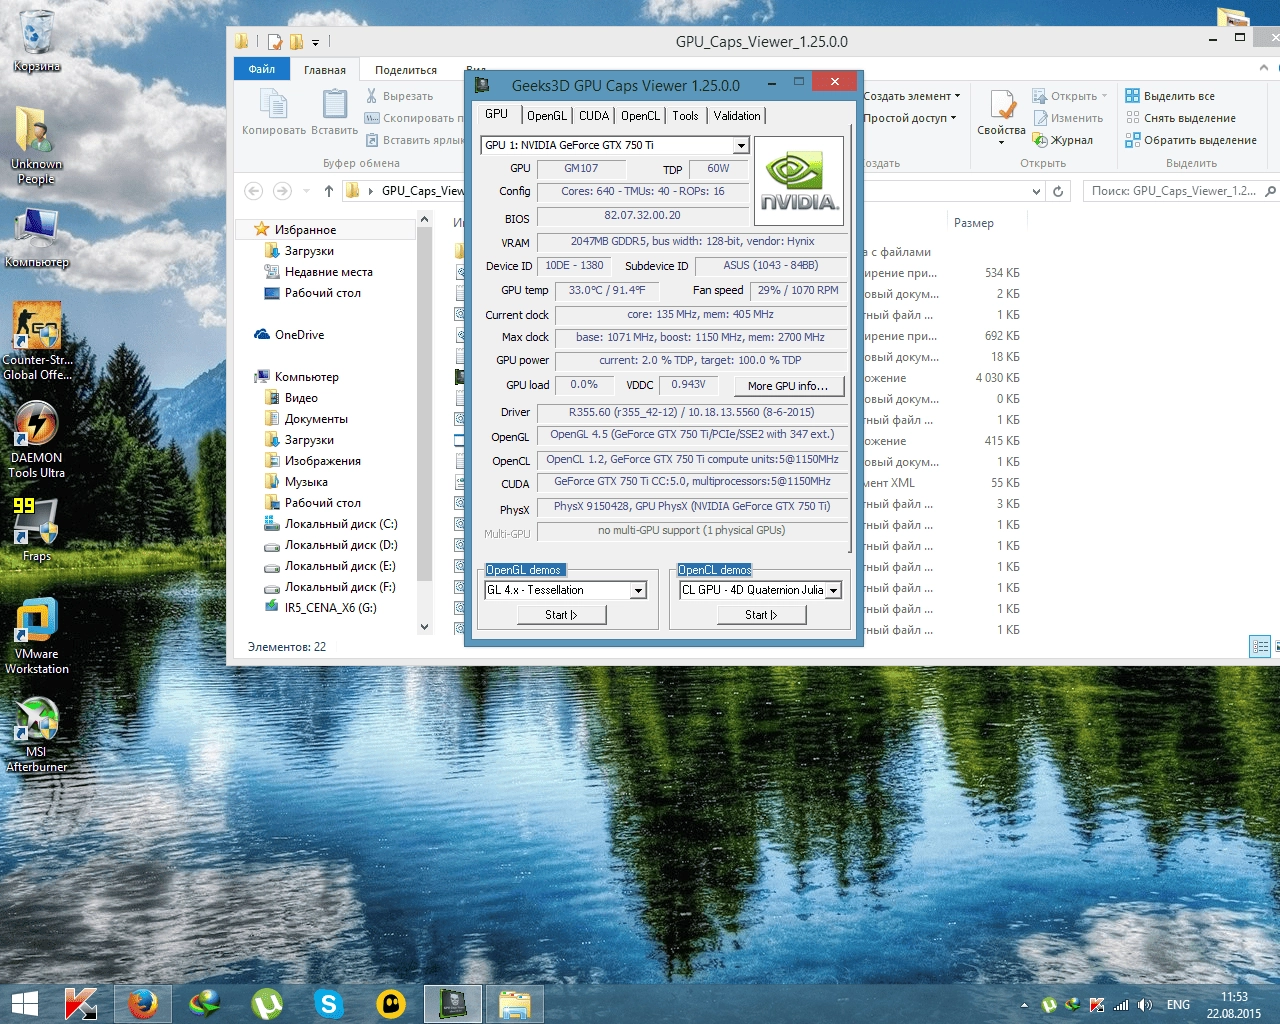Switch to the CUDA tab
This screenshot has height=1024, width=1280.
[594, 116]
